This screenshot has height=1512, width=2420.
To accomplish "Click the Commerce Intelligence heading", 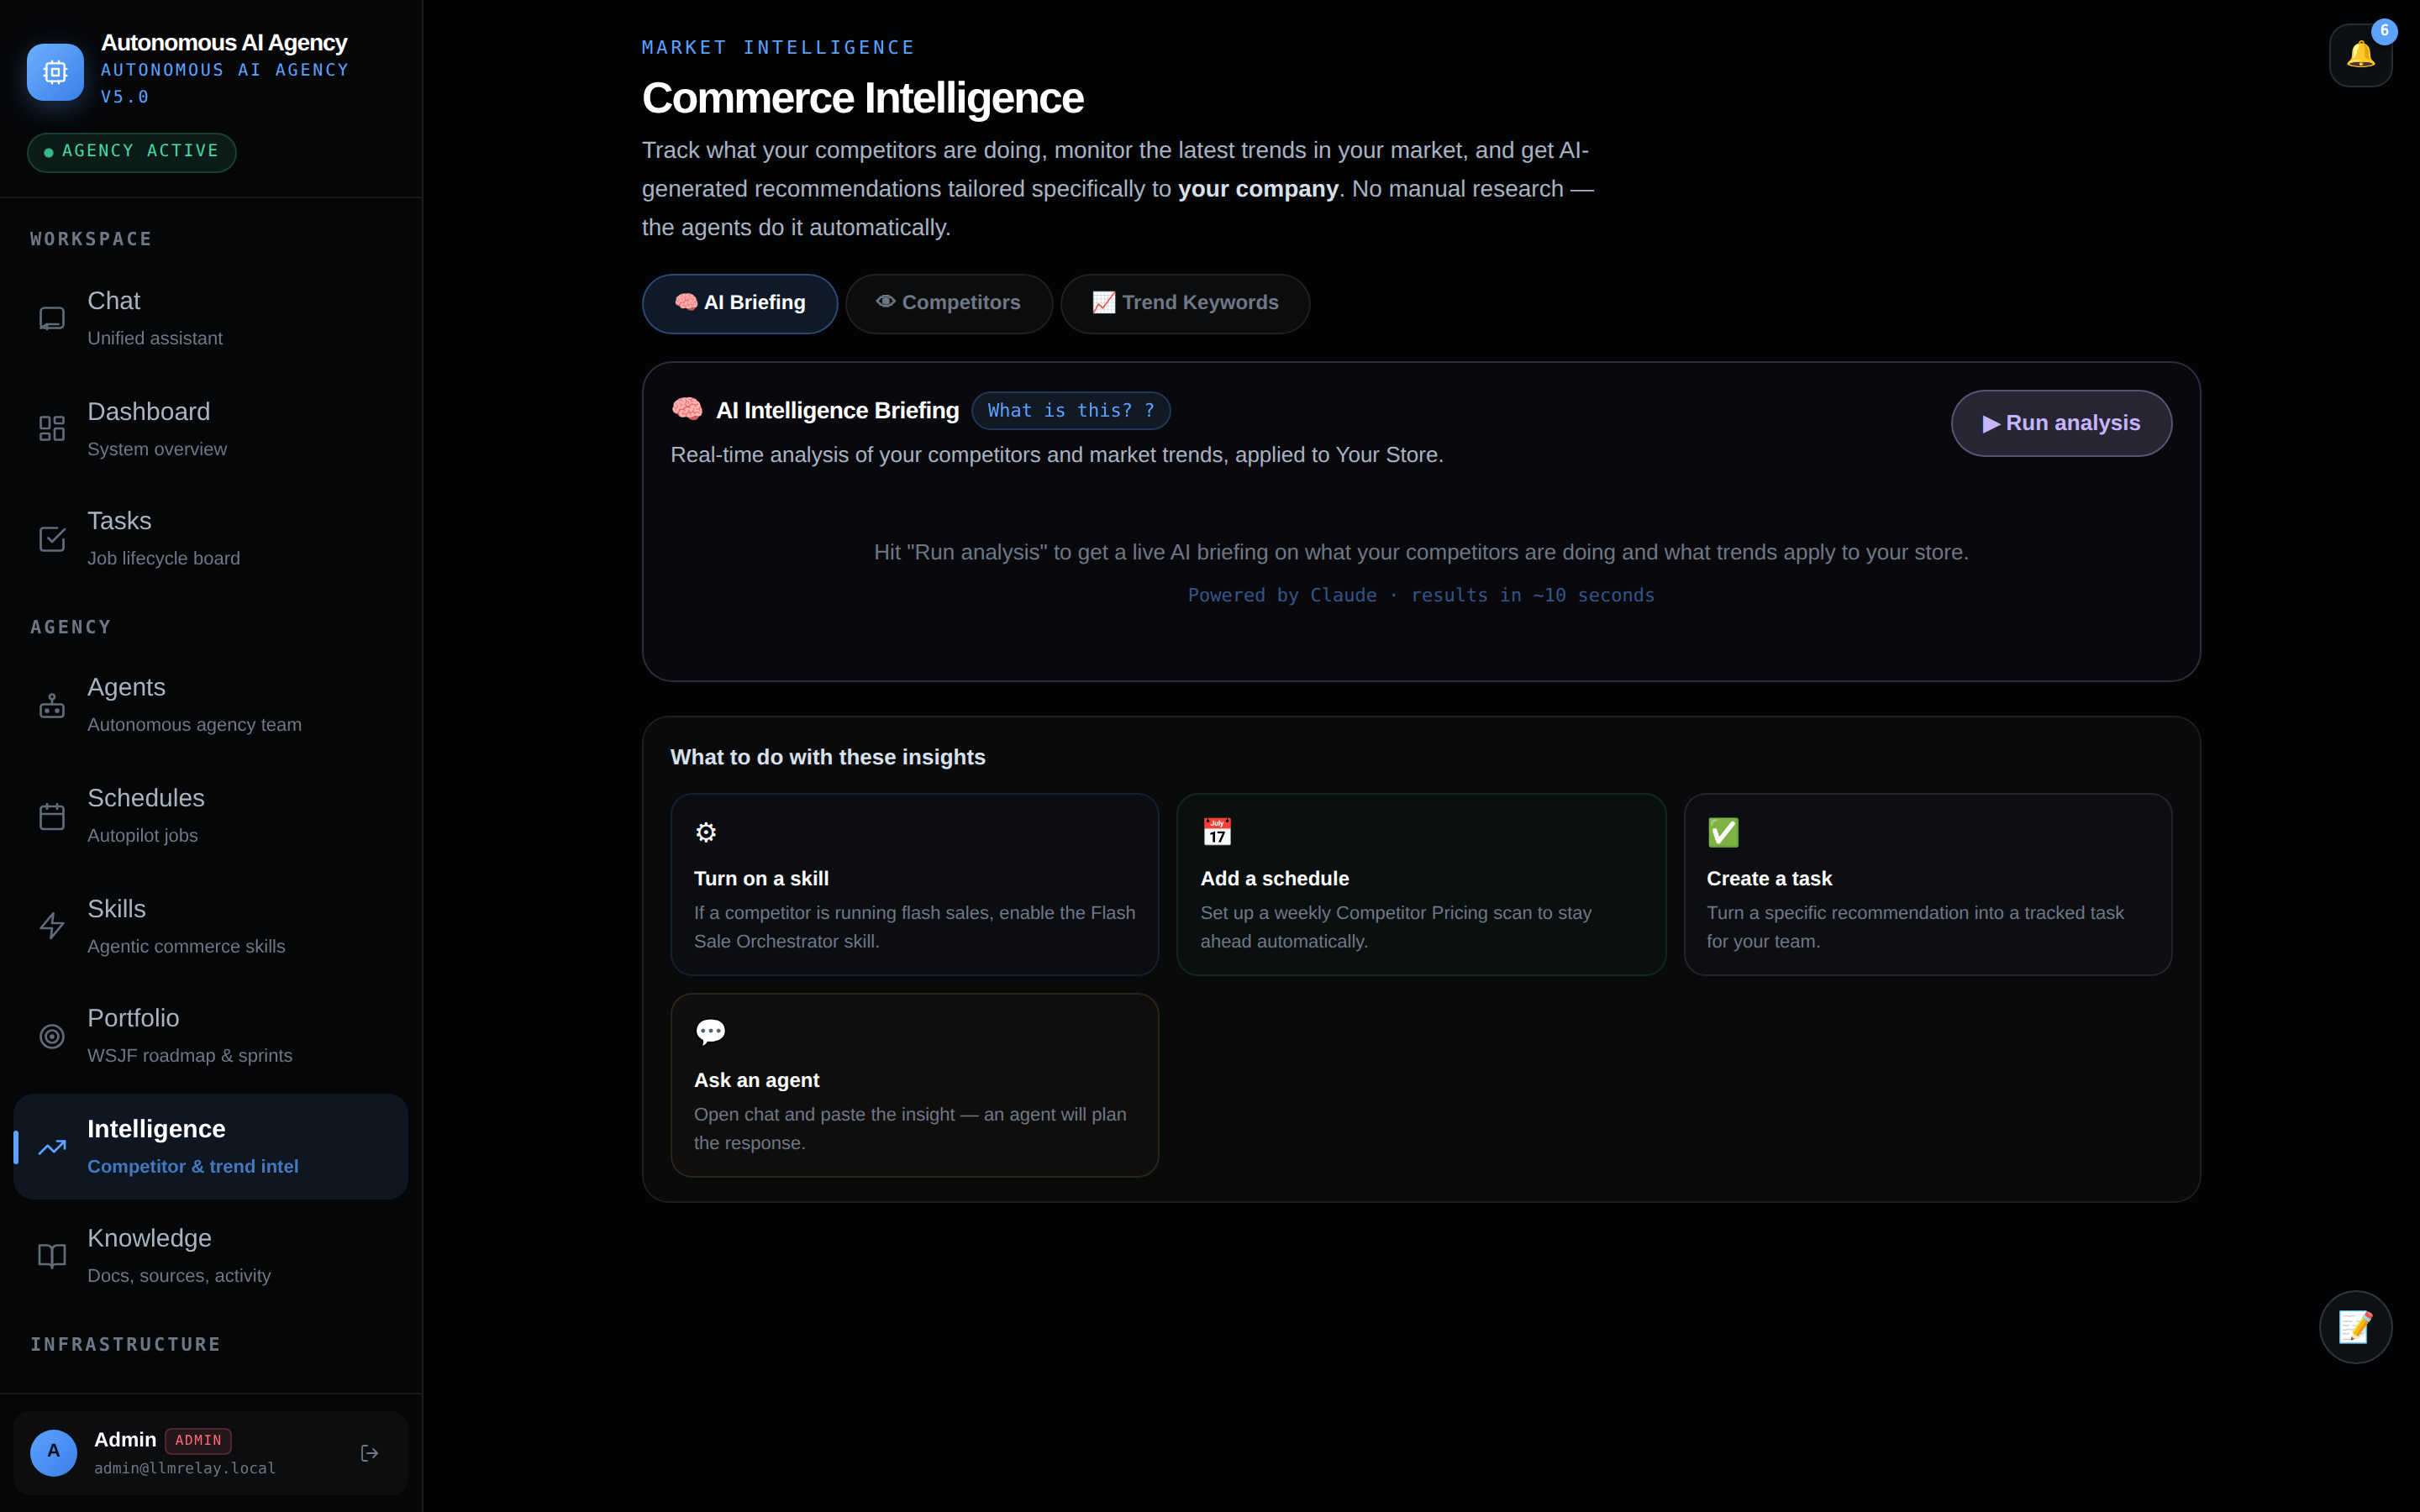I will (862, 98).
